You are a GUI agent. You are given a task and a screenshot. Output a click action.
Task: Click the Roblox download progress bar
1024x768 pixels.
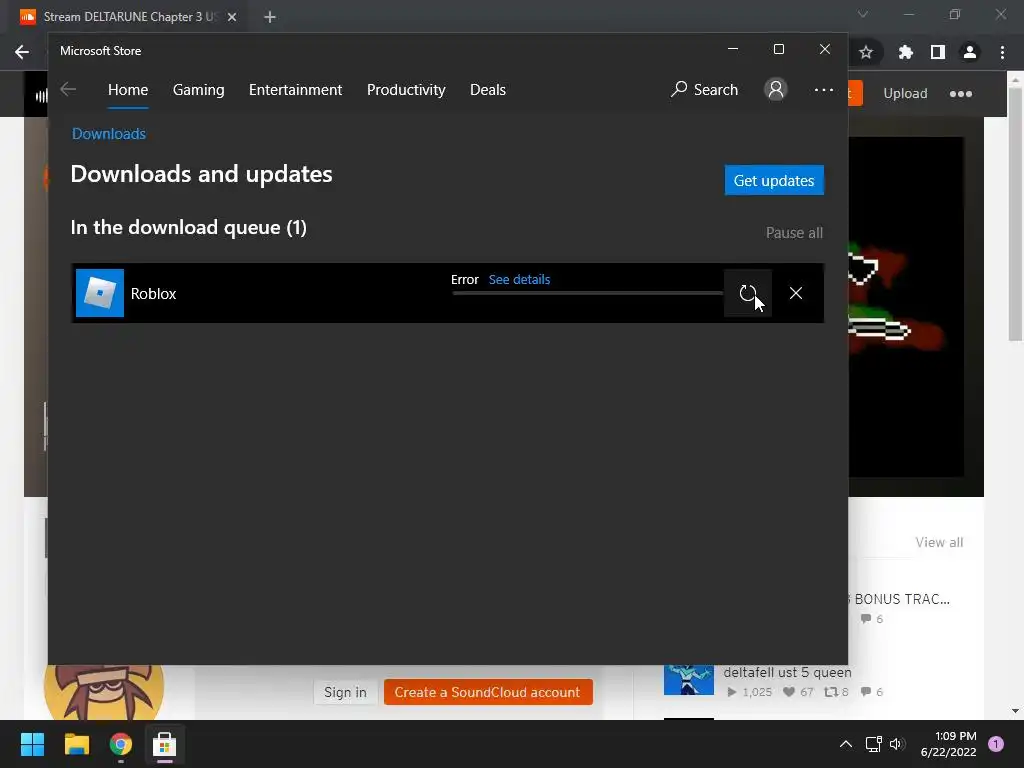pos(588,293)
